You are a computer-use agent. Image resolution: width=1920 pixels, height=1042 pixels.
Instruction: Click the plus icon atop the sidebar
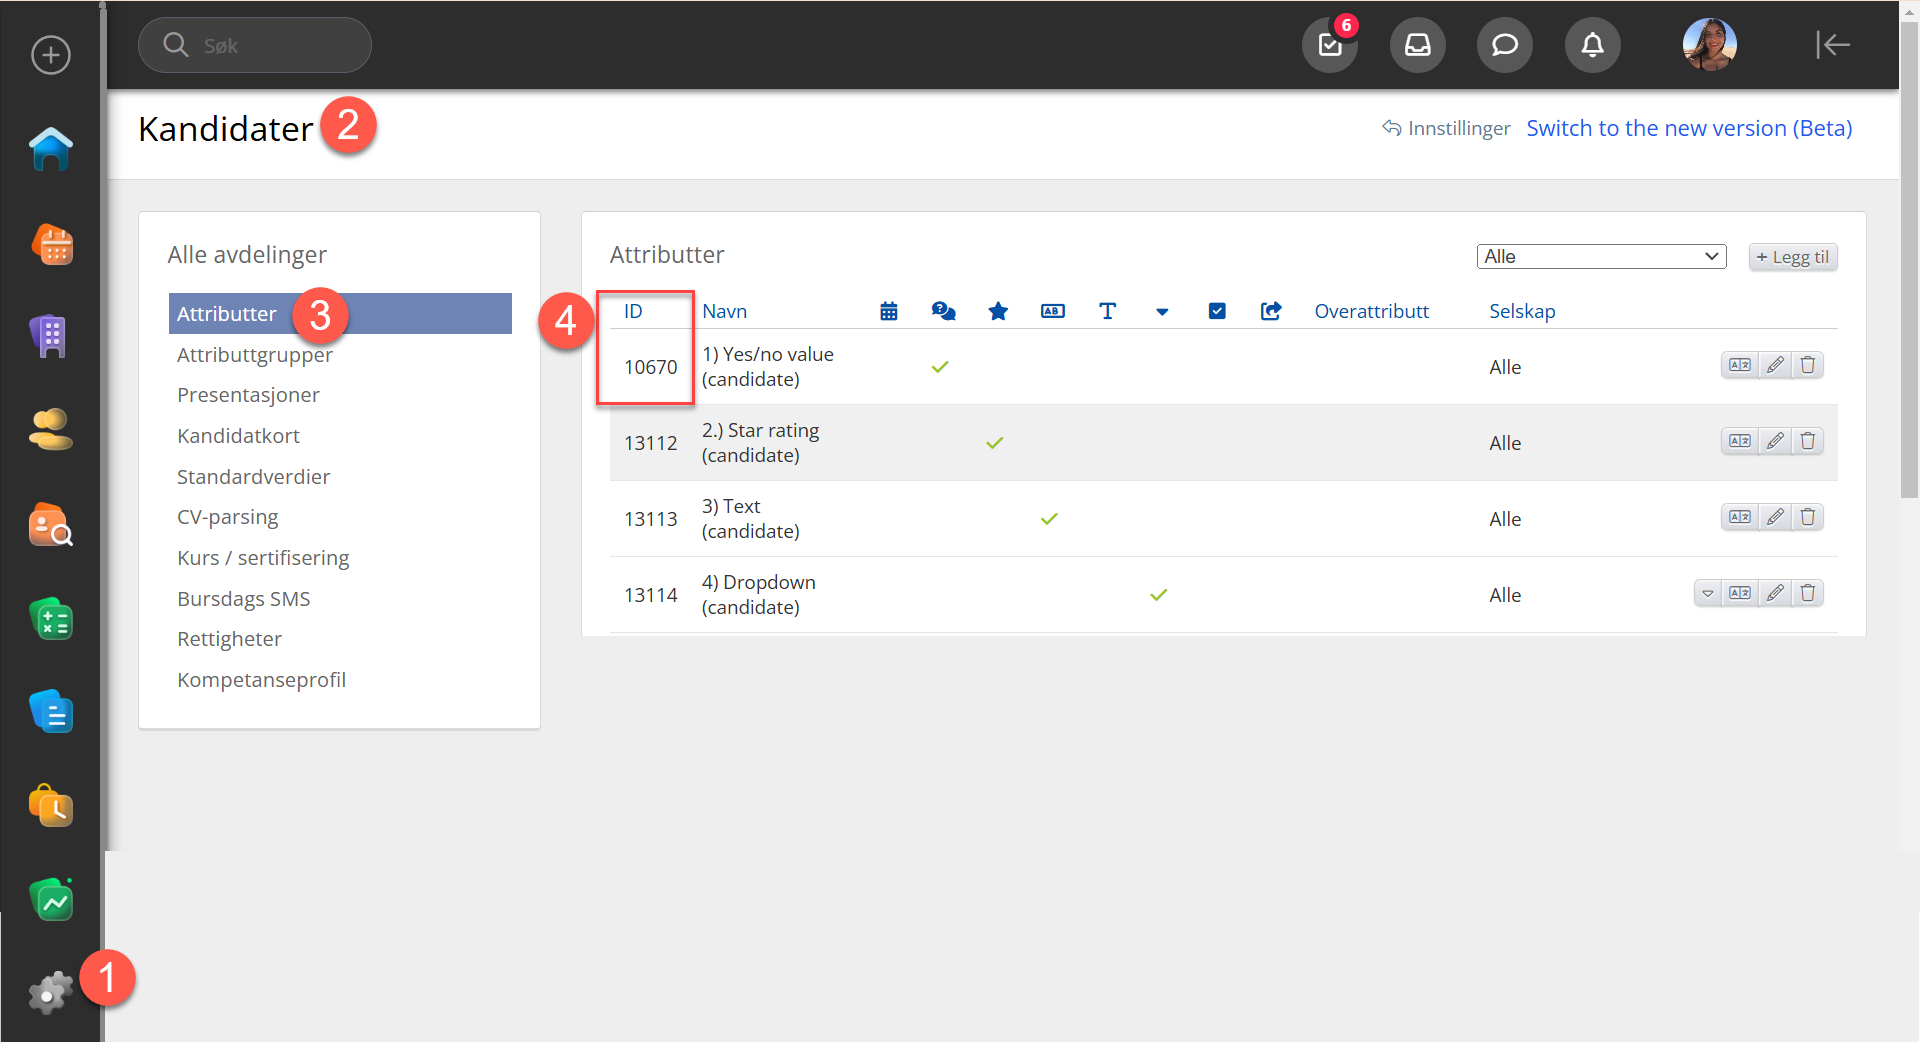51,55
